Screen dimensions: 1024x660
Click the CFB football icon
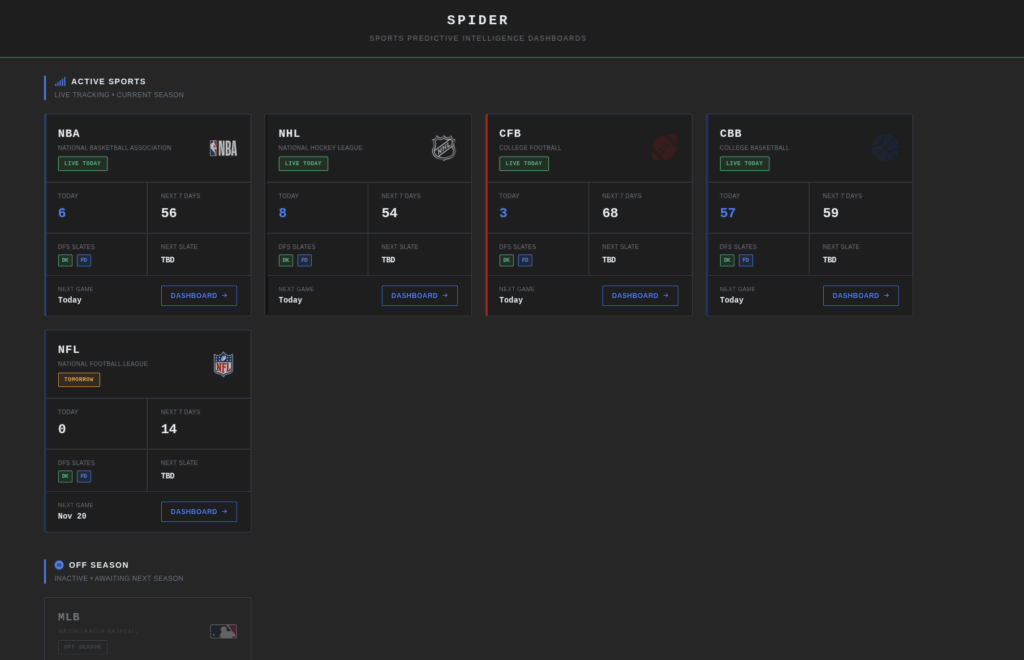coord(664,148)
